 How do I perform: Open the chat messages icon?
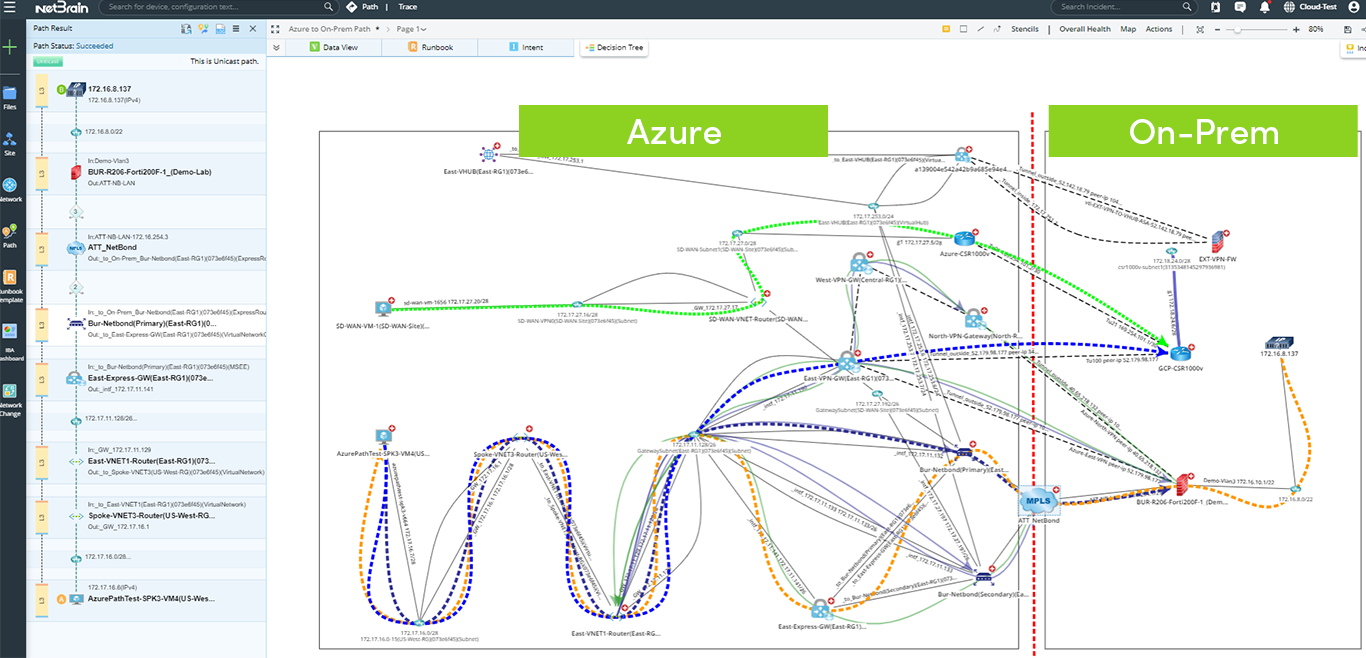point(1240,7)
